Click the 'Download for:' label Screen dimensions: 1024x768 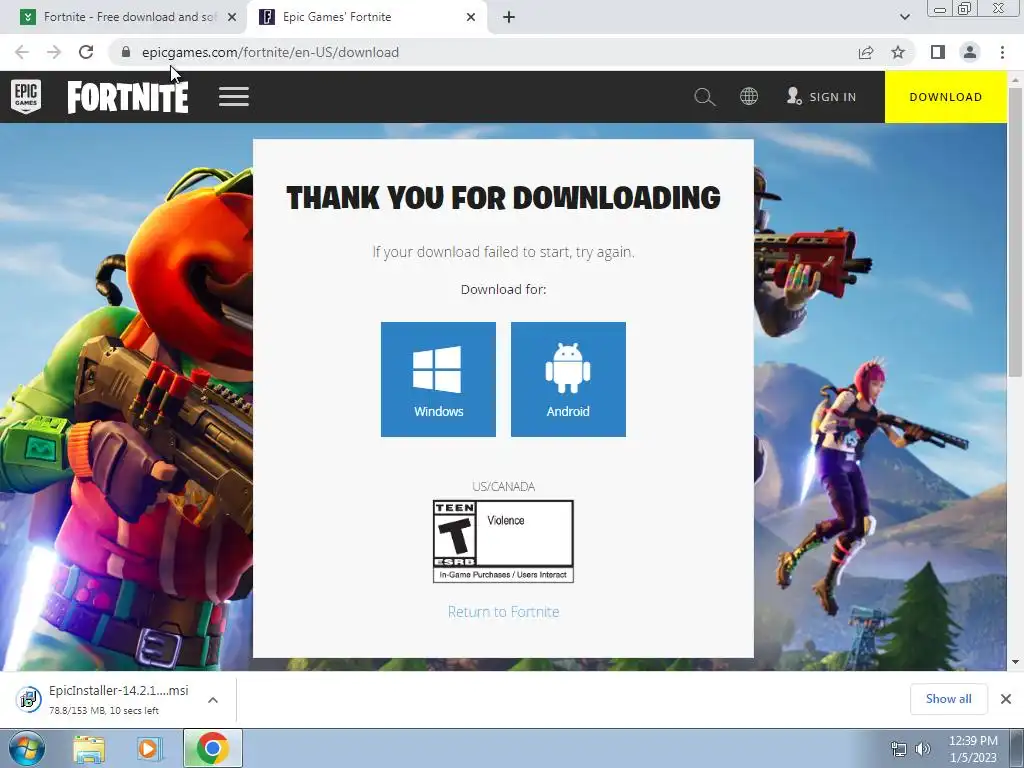point(504,289)
